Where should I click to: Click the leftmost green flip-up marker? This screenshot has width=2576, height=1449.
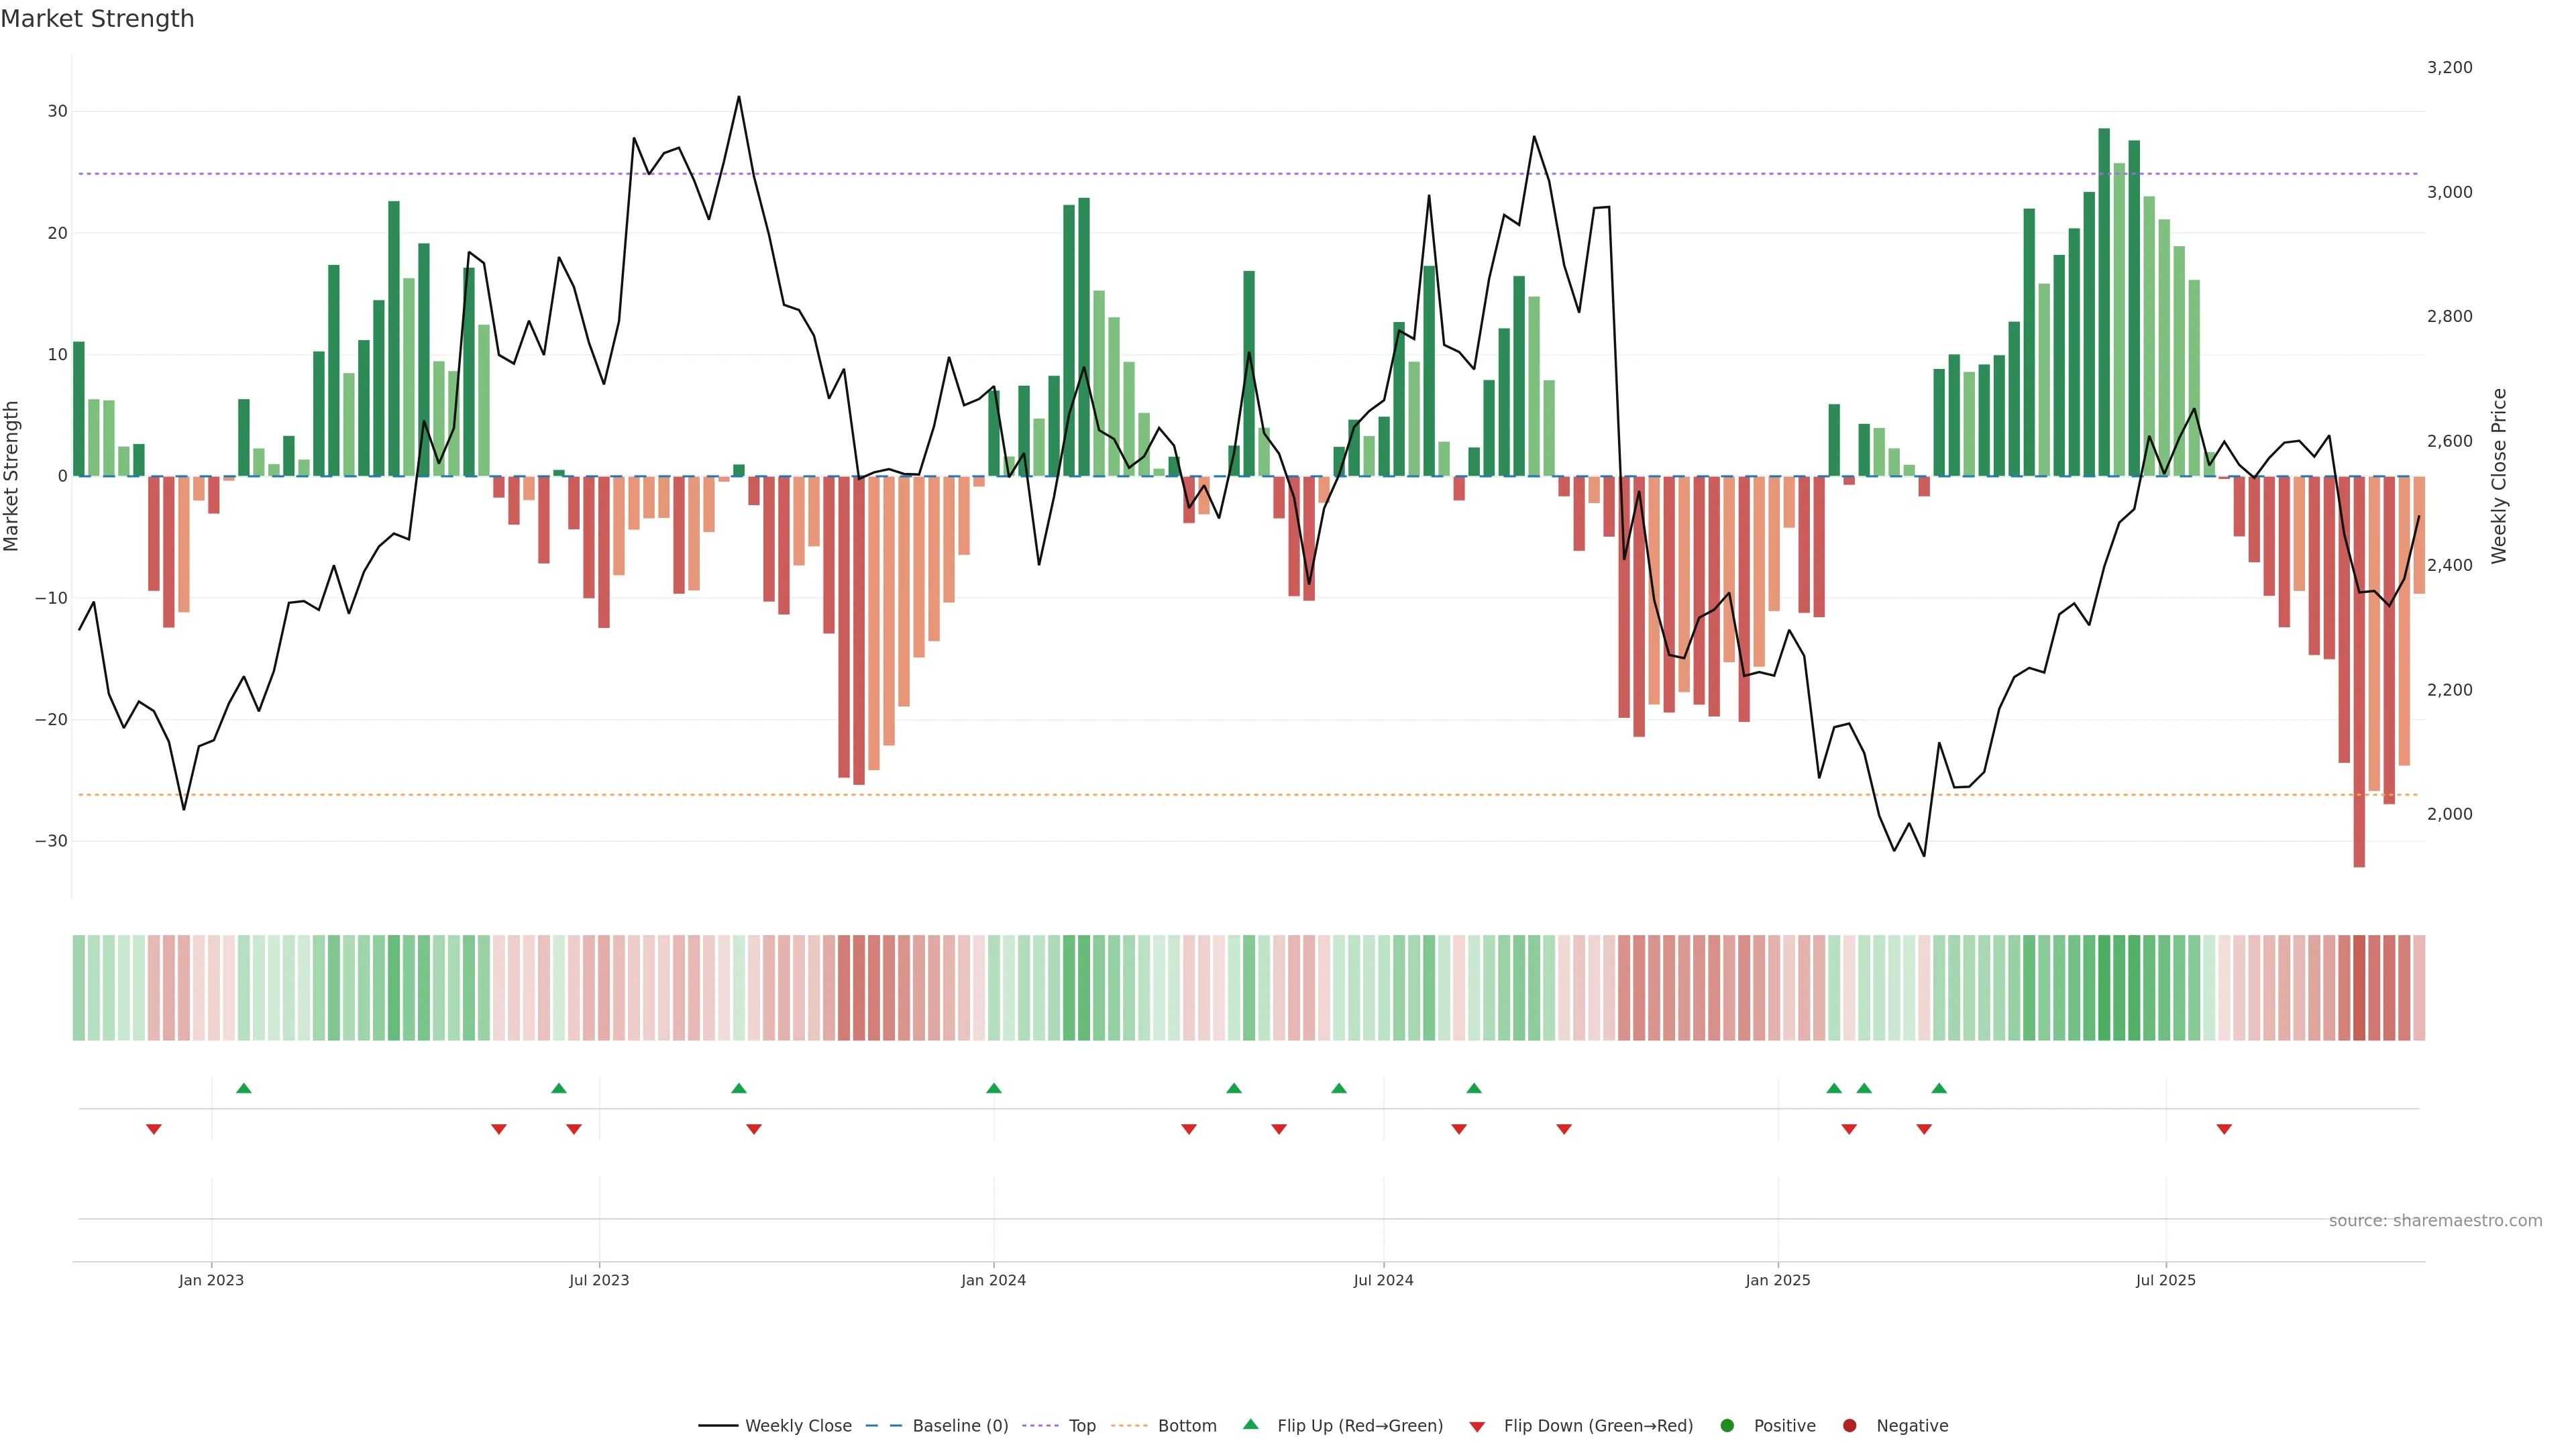click(x=244, y=1088)
